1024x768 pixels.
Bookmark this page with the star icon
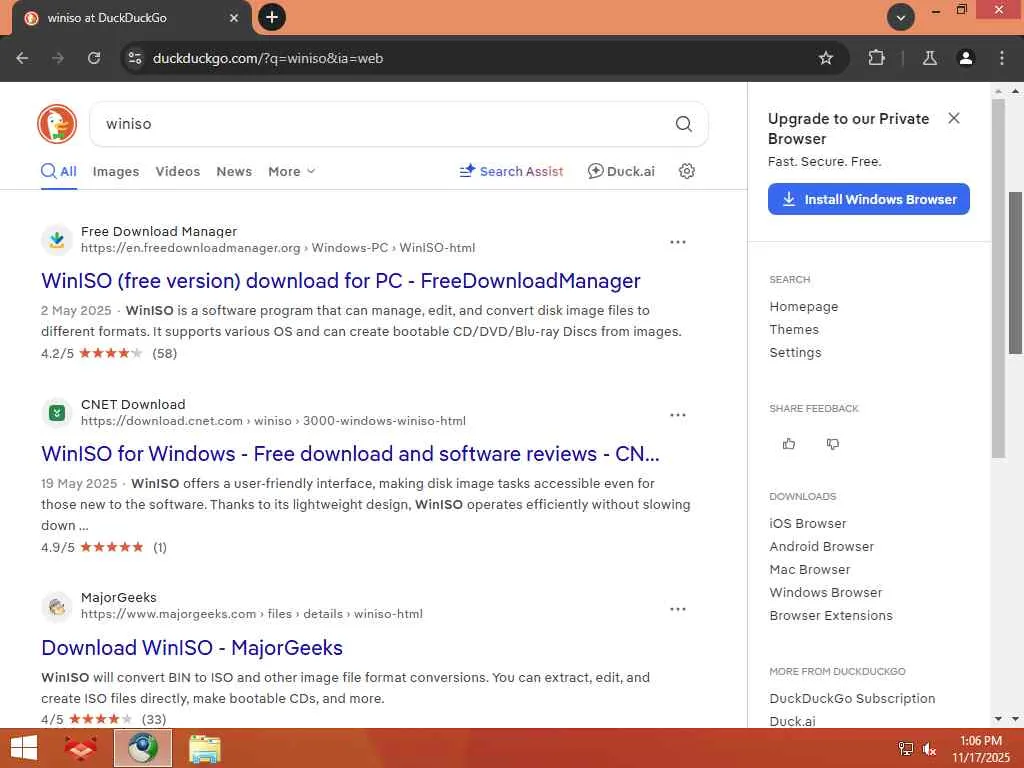coord(825,58)
